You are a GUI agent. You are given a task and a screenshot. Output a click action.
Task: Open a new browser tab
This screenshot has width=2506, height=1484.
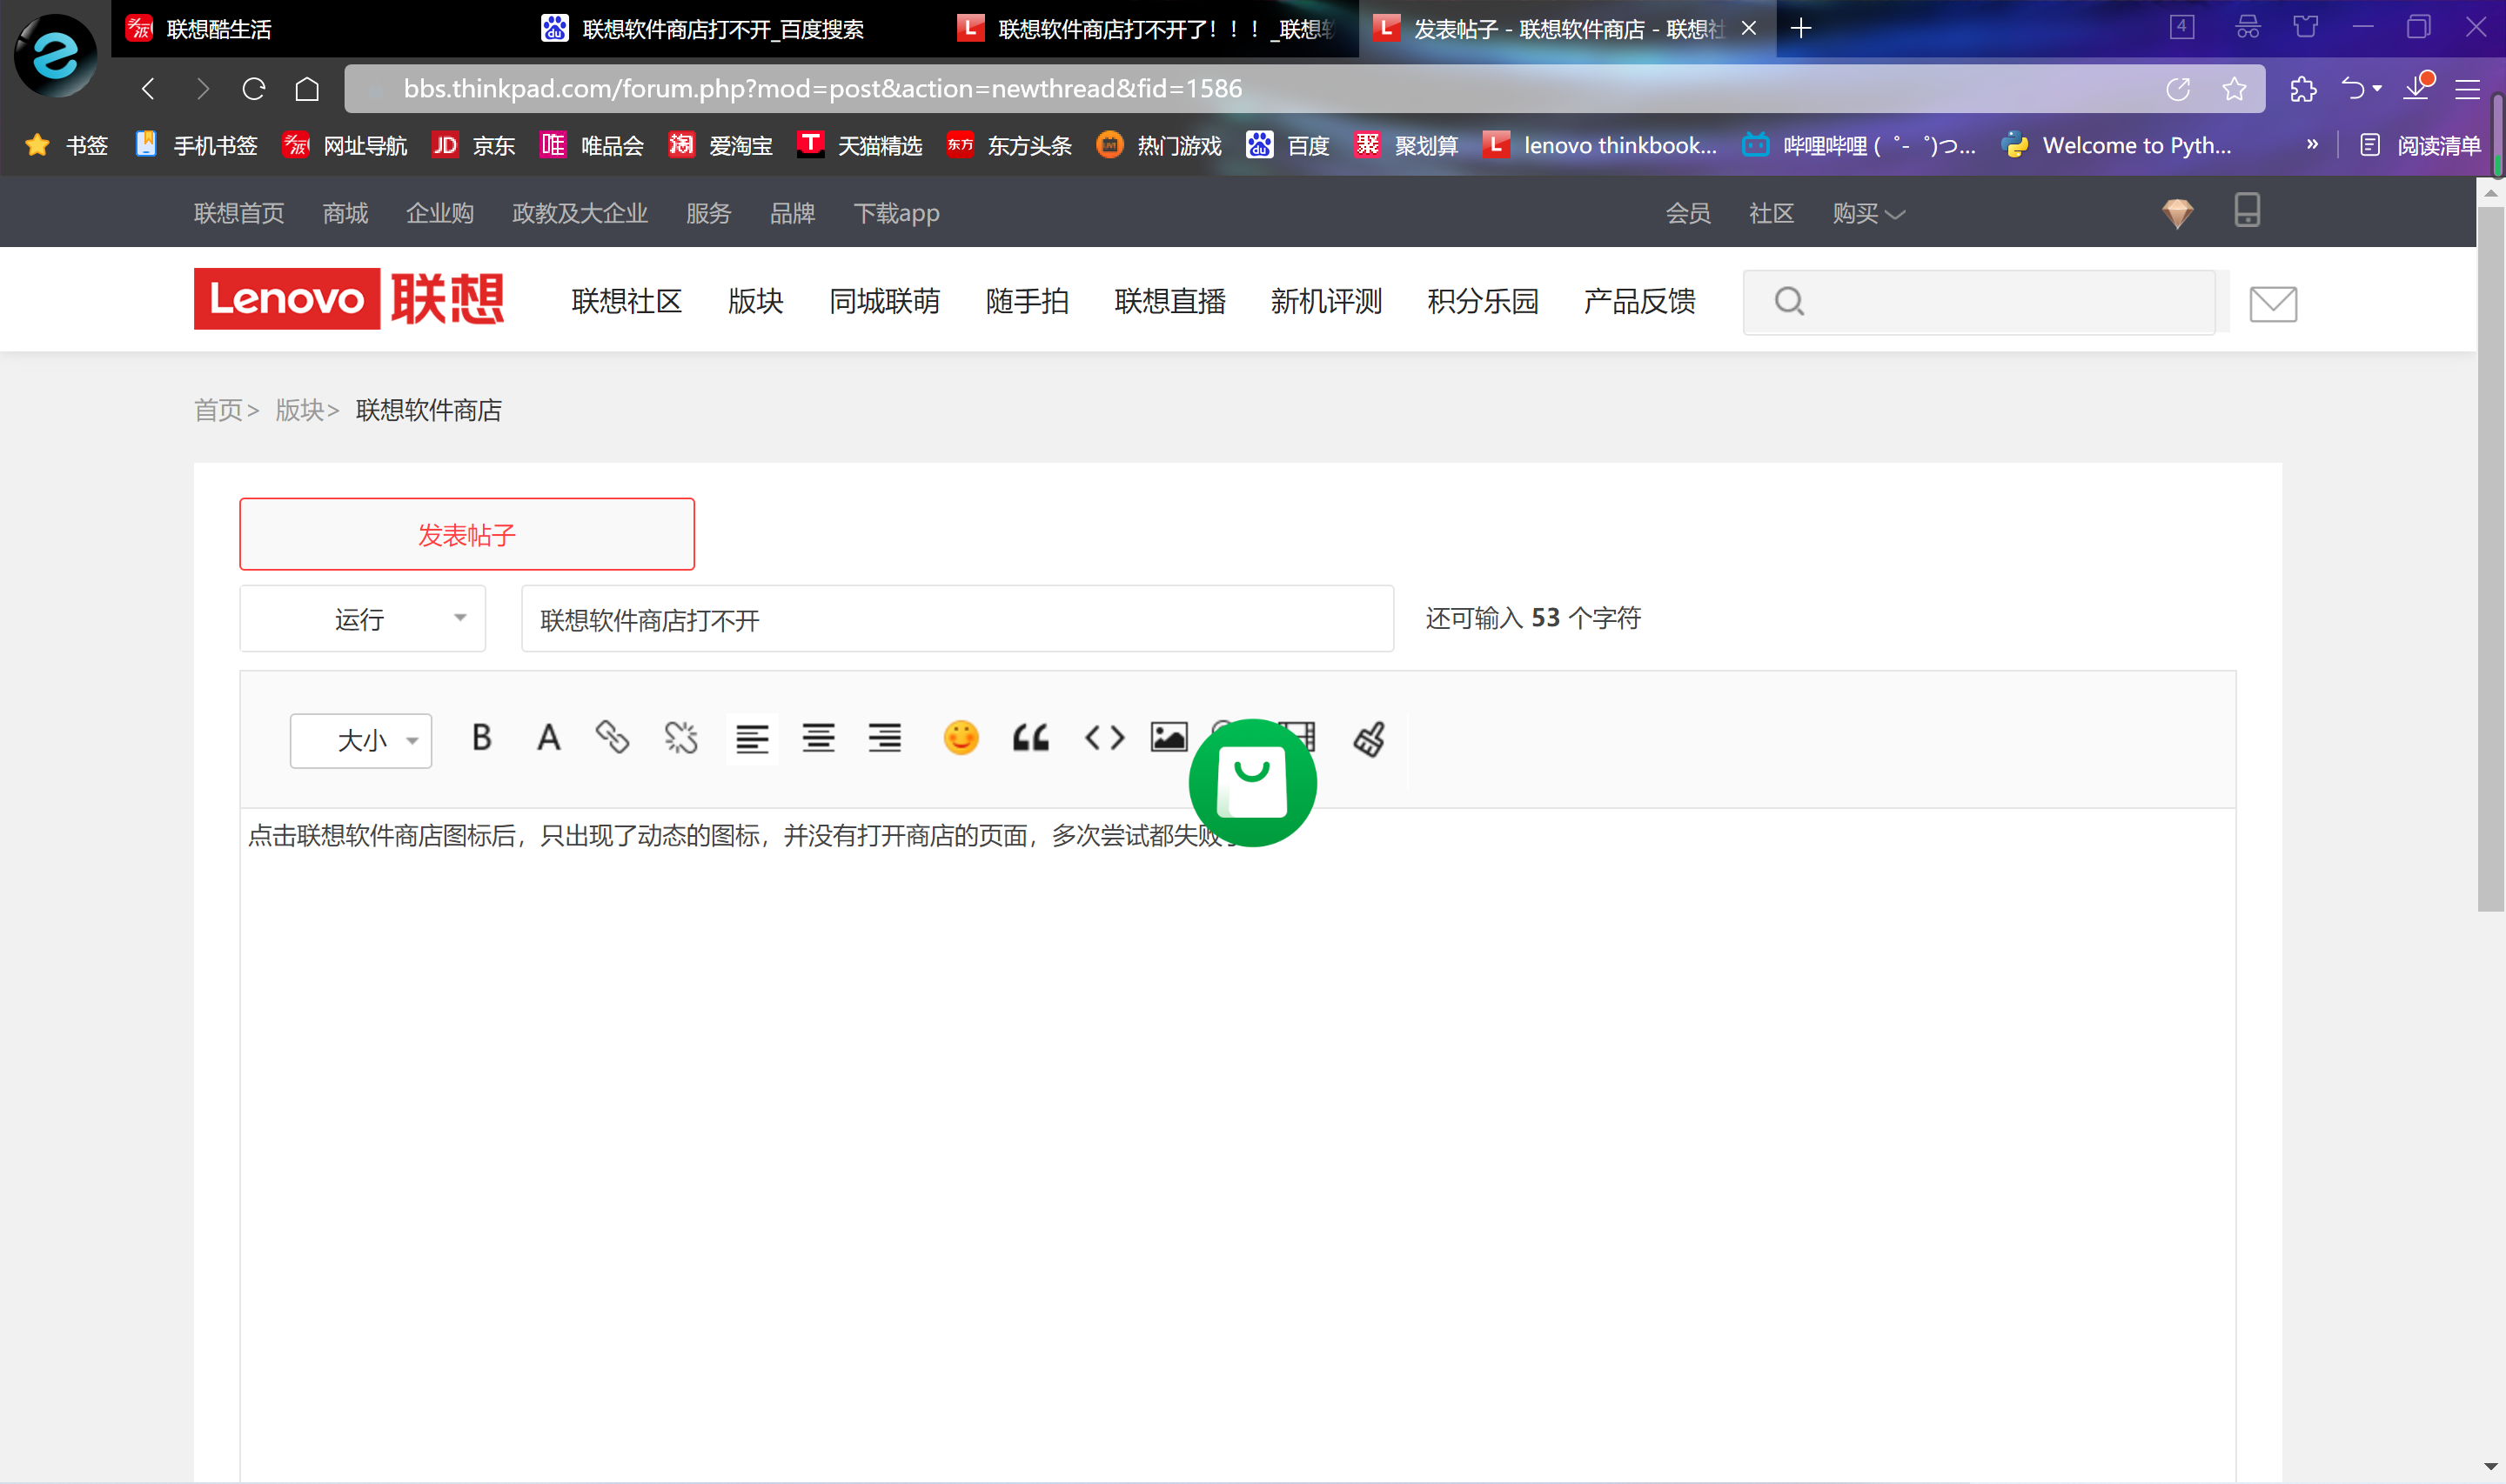click(x=1801, y=28)
